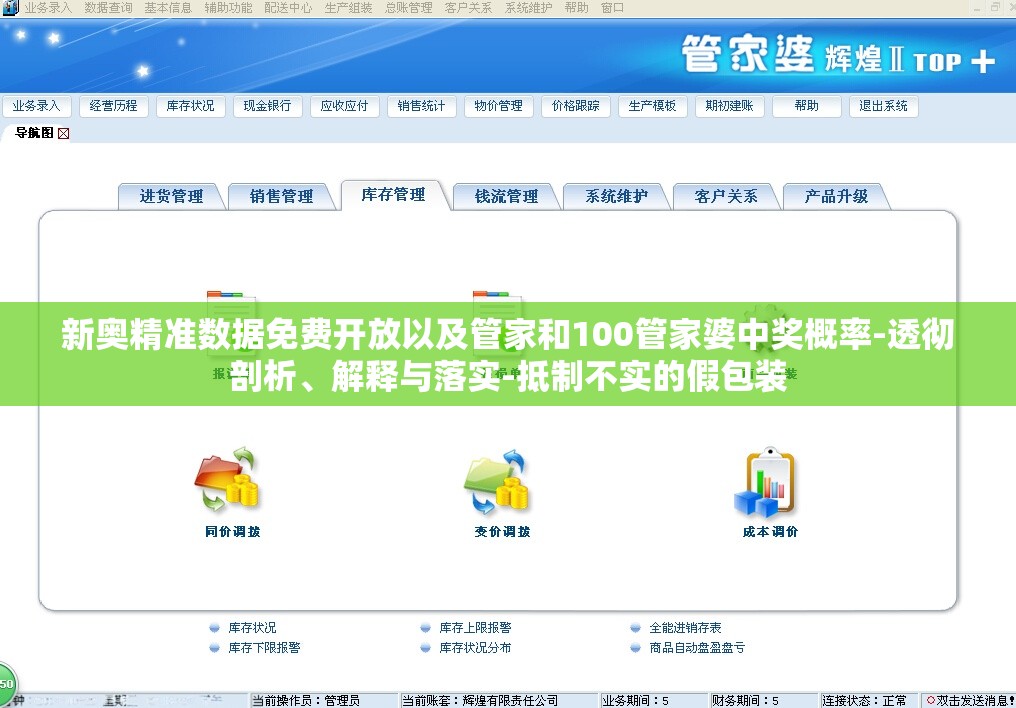Open the 库存上限报警 link

(475, 628)
